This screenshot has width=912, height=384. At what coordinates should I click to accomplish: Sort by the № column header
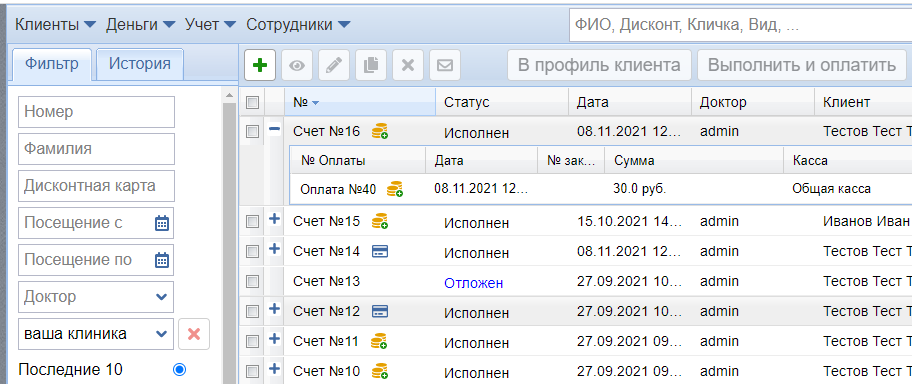click(x=359, y=102)
